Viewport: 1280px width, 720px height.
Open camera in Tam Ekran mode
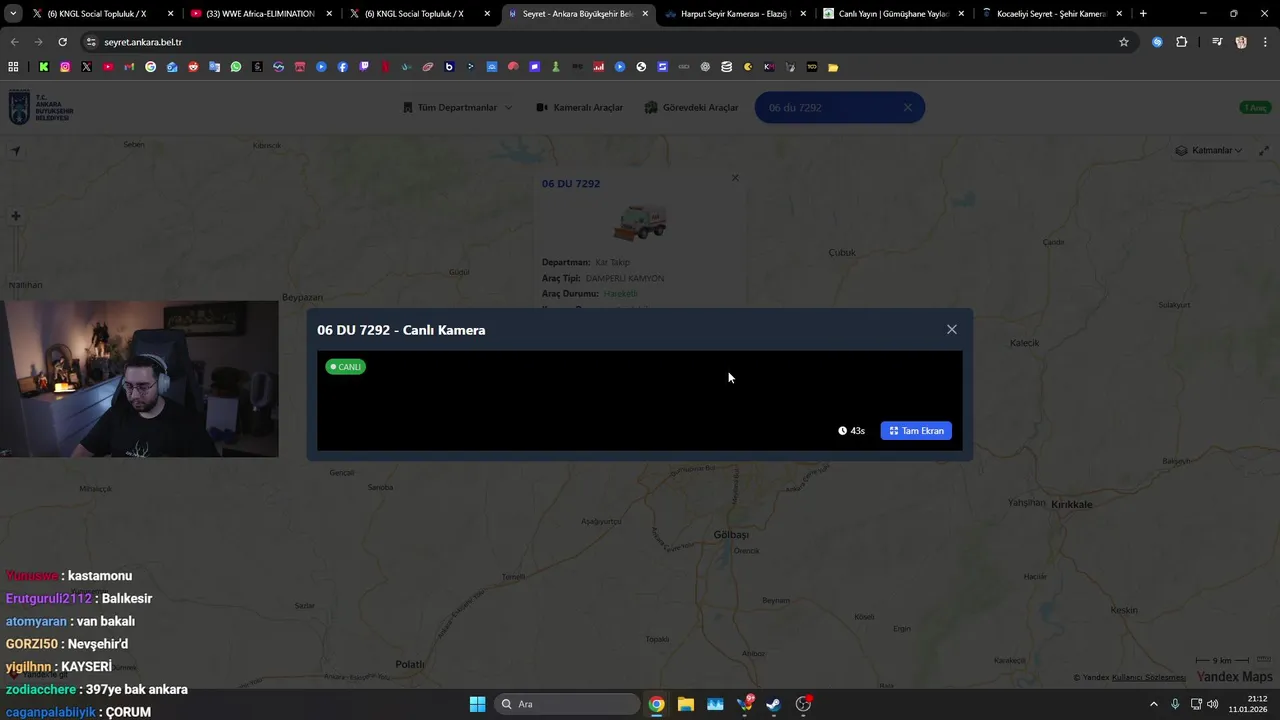coord(916,431)
